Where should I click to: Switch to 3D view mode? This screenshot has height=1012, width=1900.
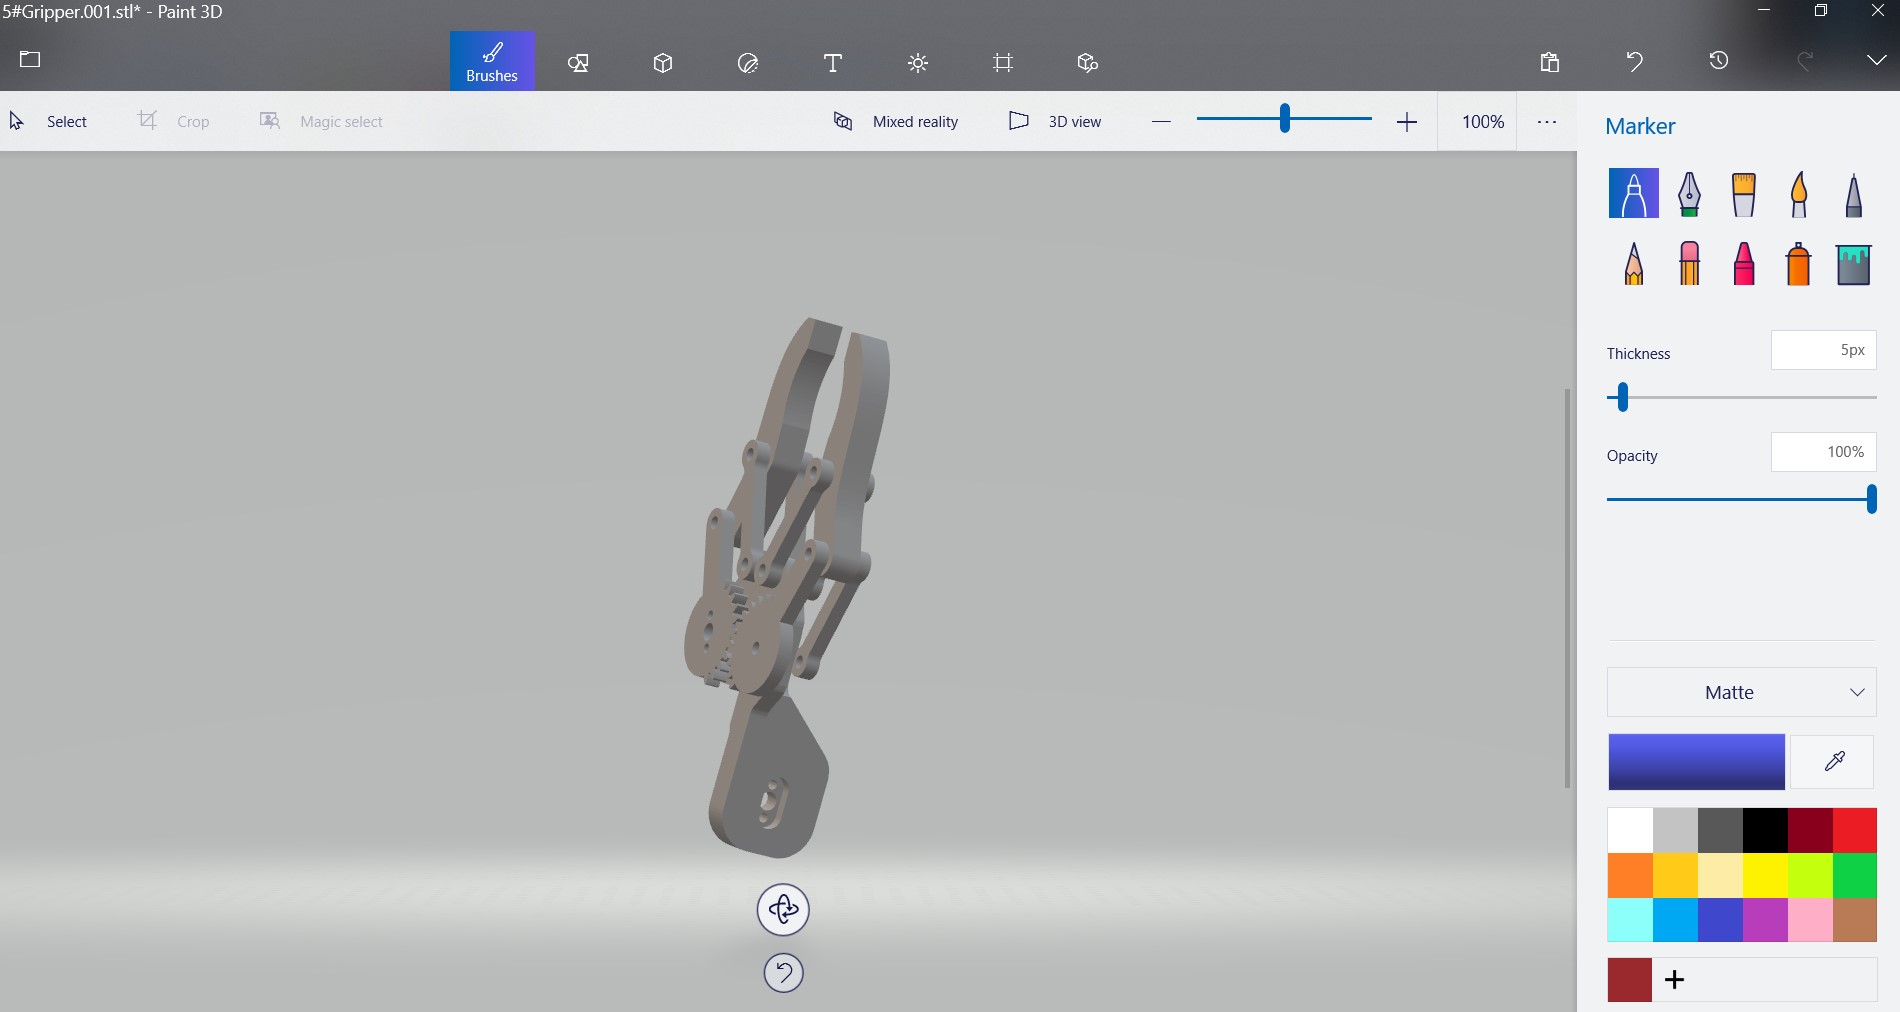coord(1055,121)
